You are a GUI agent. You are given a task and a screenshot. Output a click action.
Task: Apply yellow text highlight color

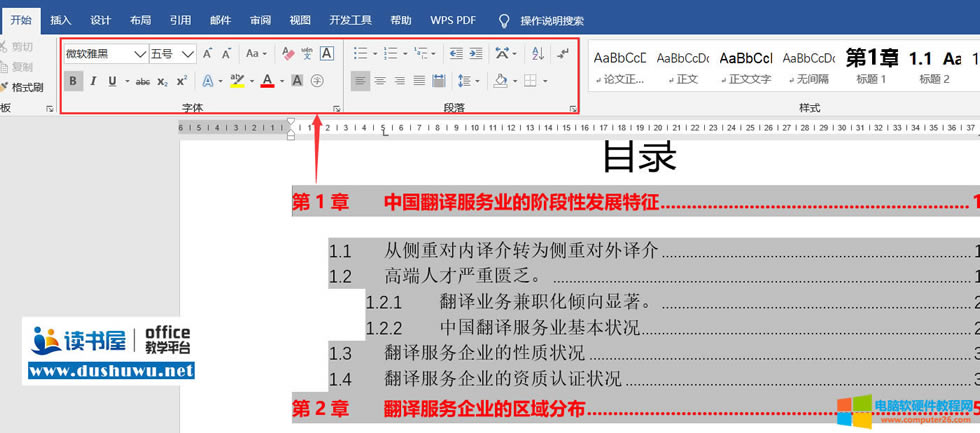[x=236, y=81]
